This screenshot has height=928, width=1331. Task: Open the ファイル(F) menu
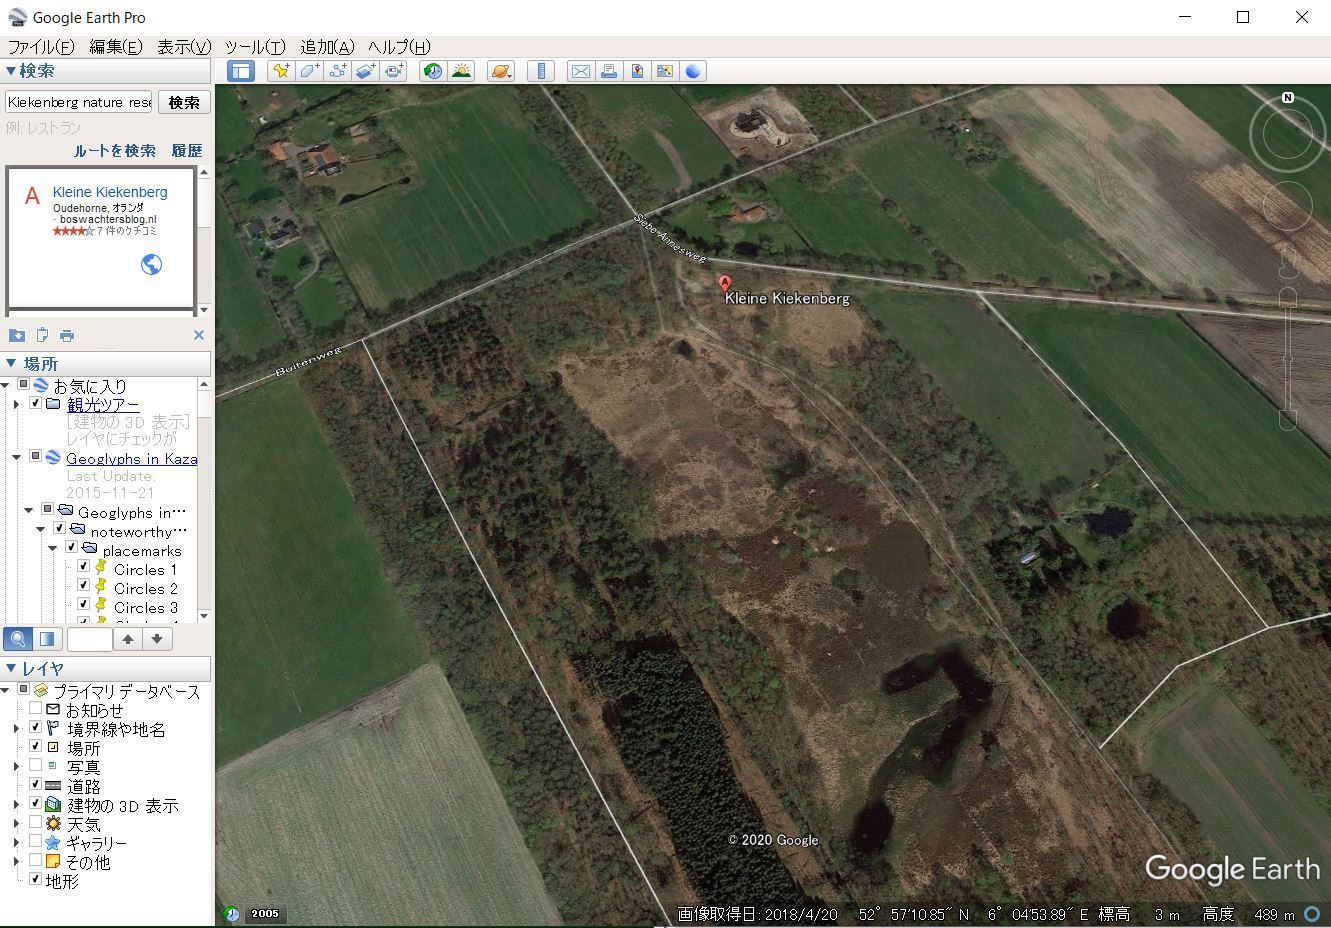pos(41,47)
